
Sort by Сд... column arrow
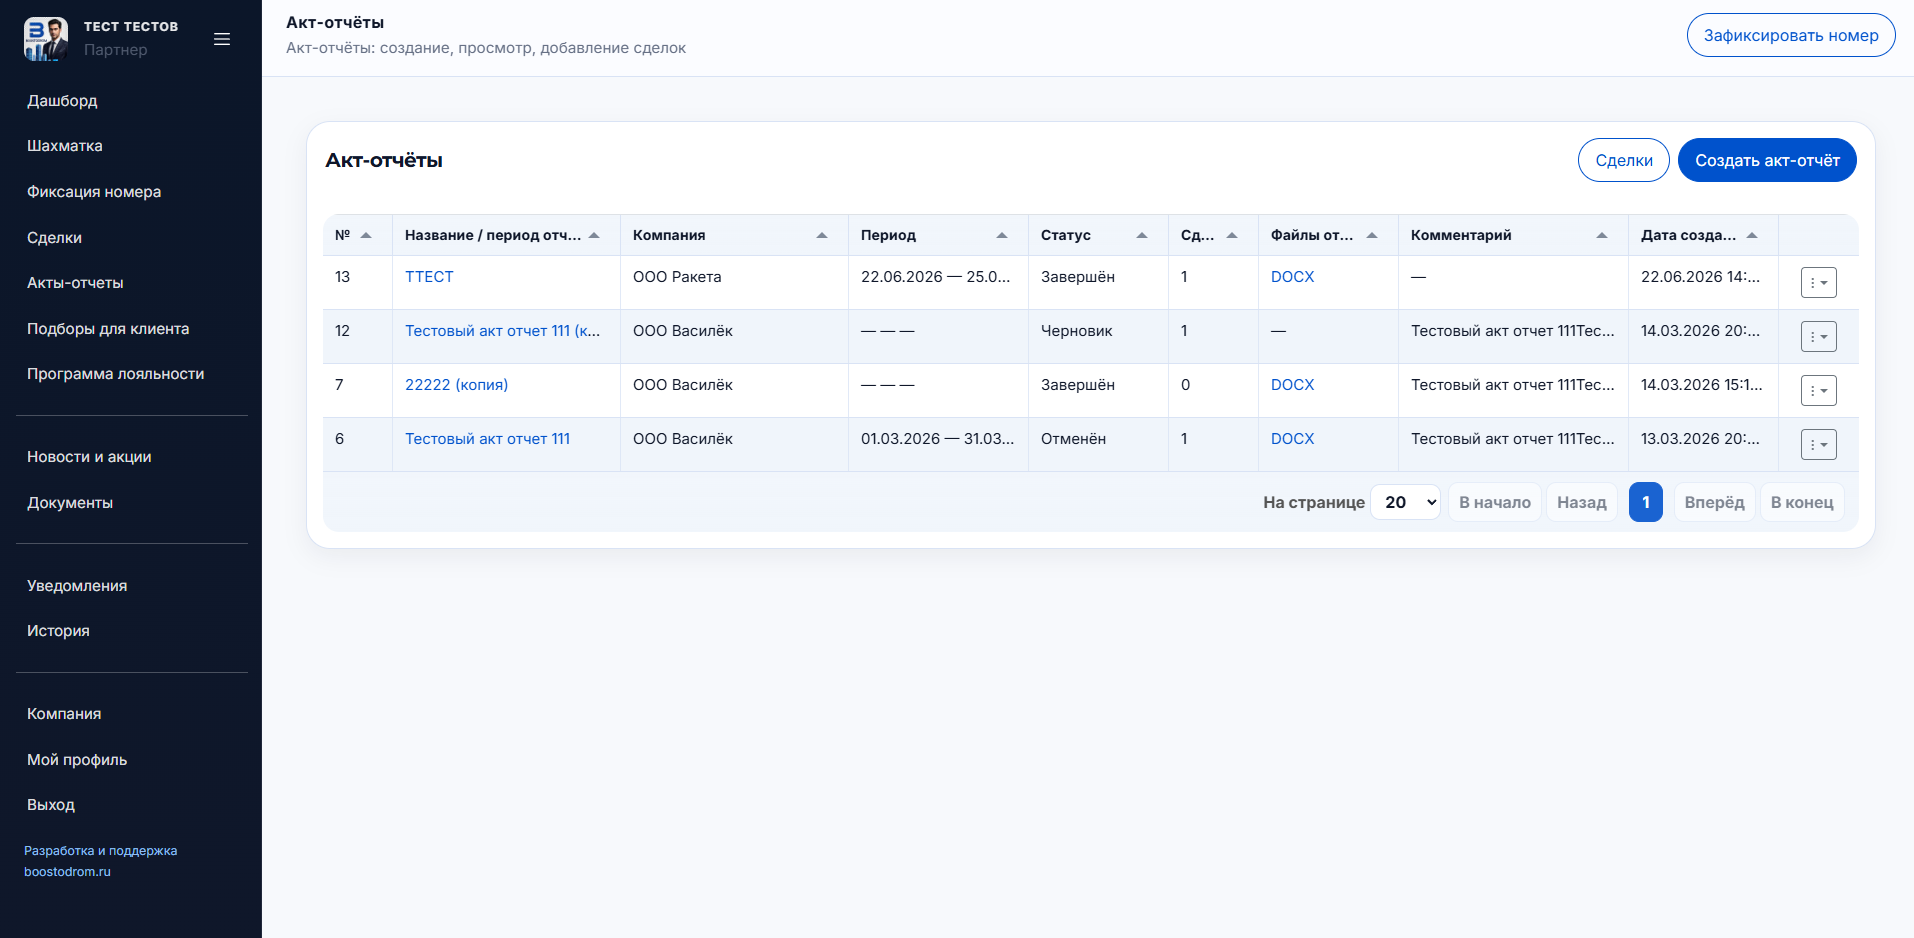pos(1232,235)
